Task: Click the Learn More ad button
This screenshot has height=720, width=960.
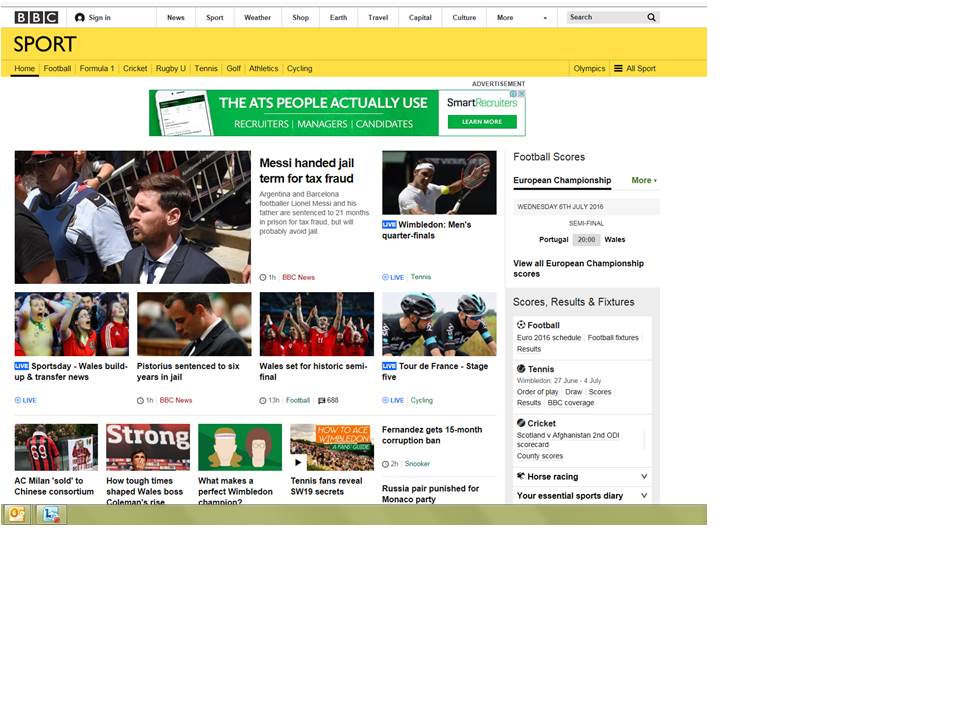Action: tap(482, 122)
